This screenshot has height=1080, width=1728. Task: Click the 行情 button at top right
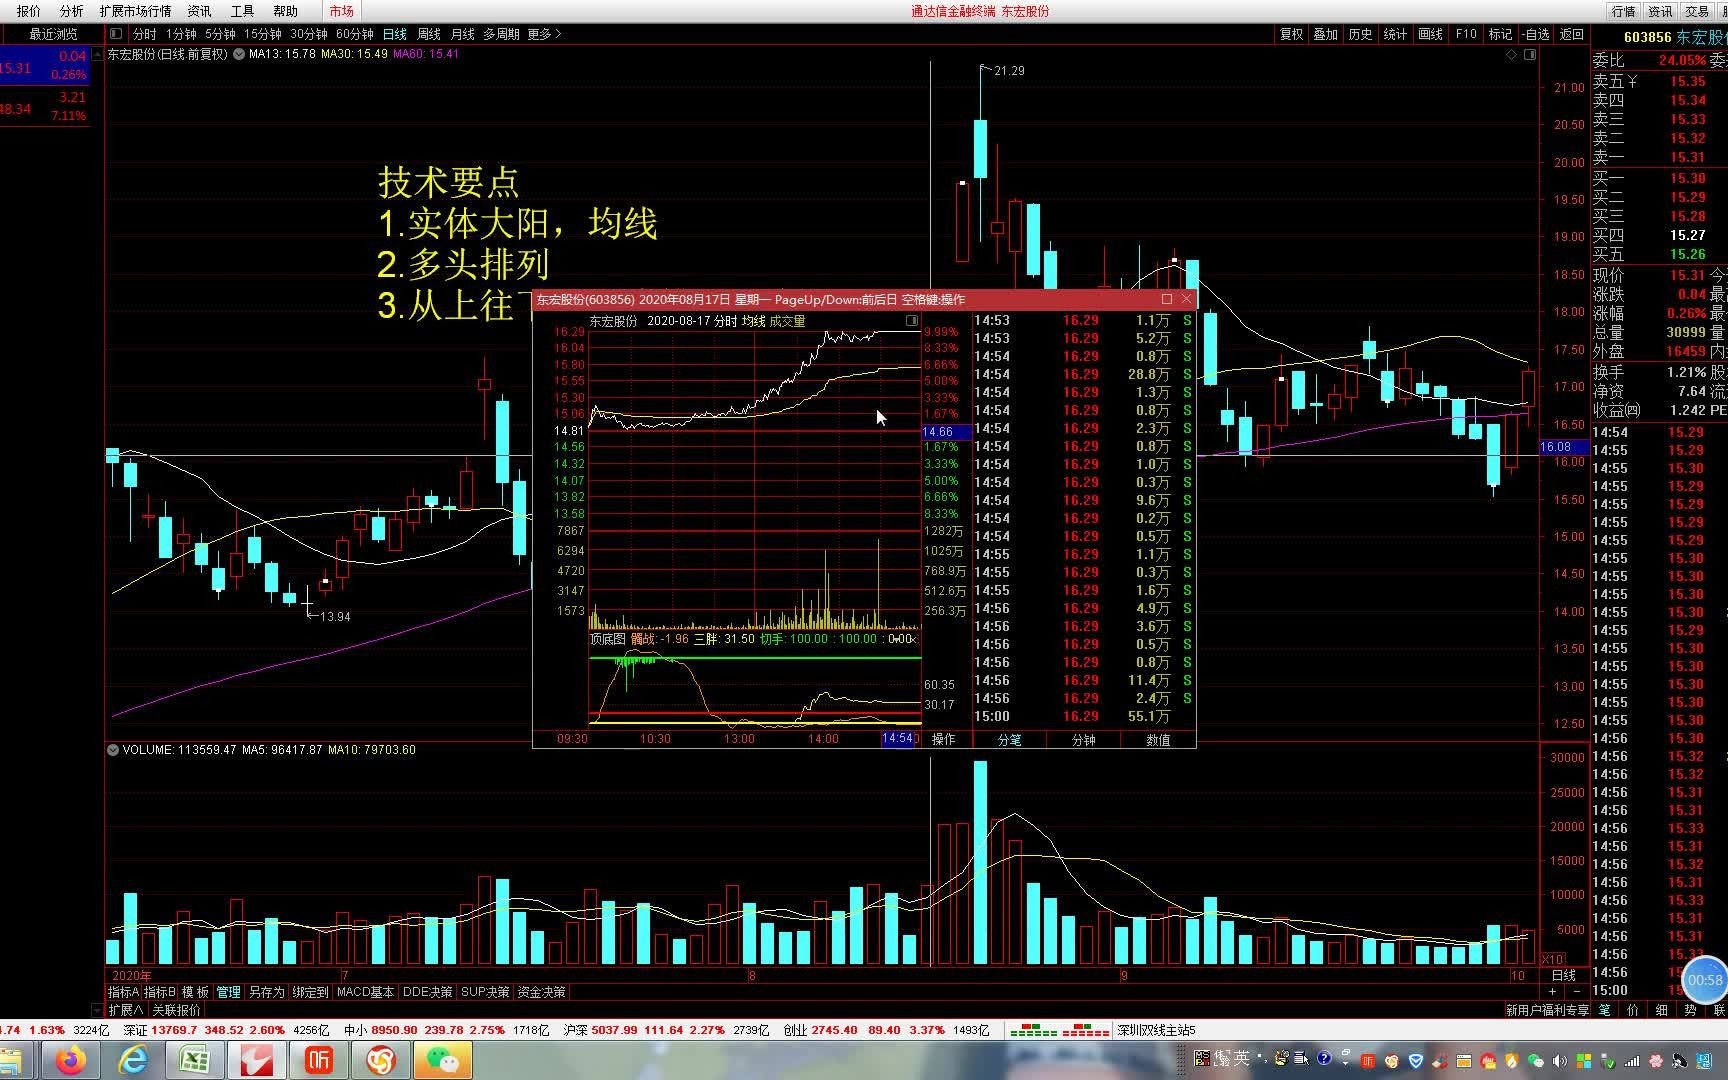pyautogui.click(x=1624, y=11)
